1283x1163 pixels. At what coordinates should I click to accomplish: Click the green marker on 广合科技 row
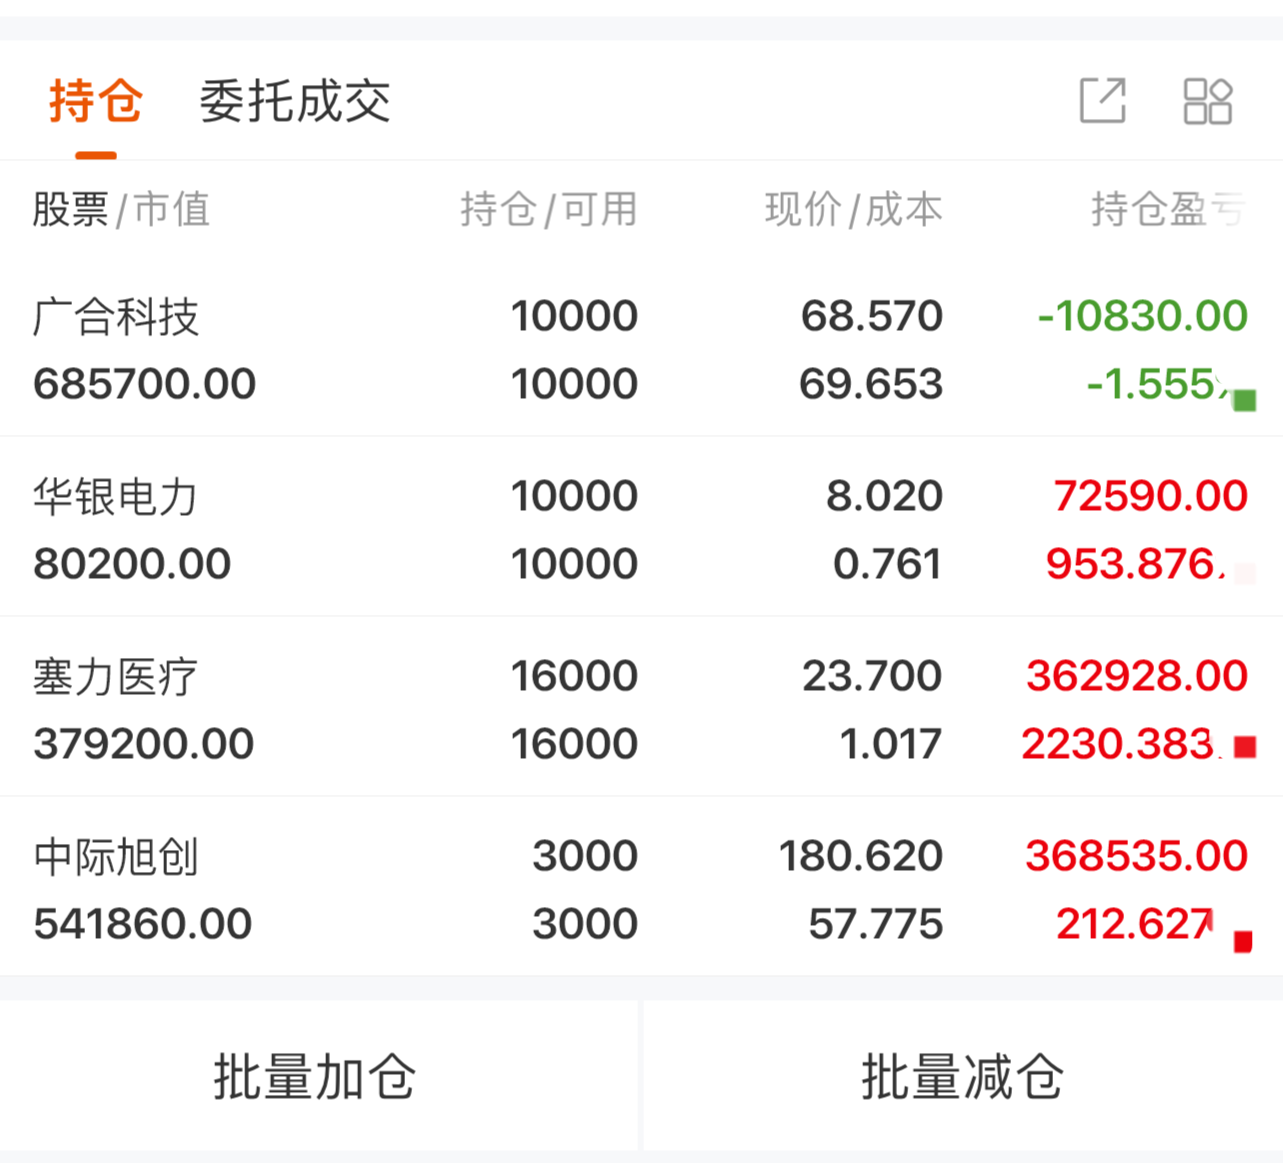(1244, 401)
